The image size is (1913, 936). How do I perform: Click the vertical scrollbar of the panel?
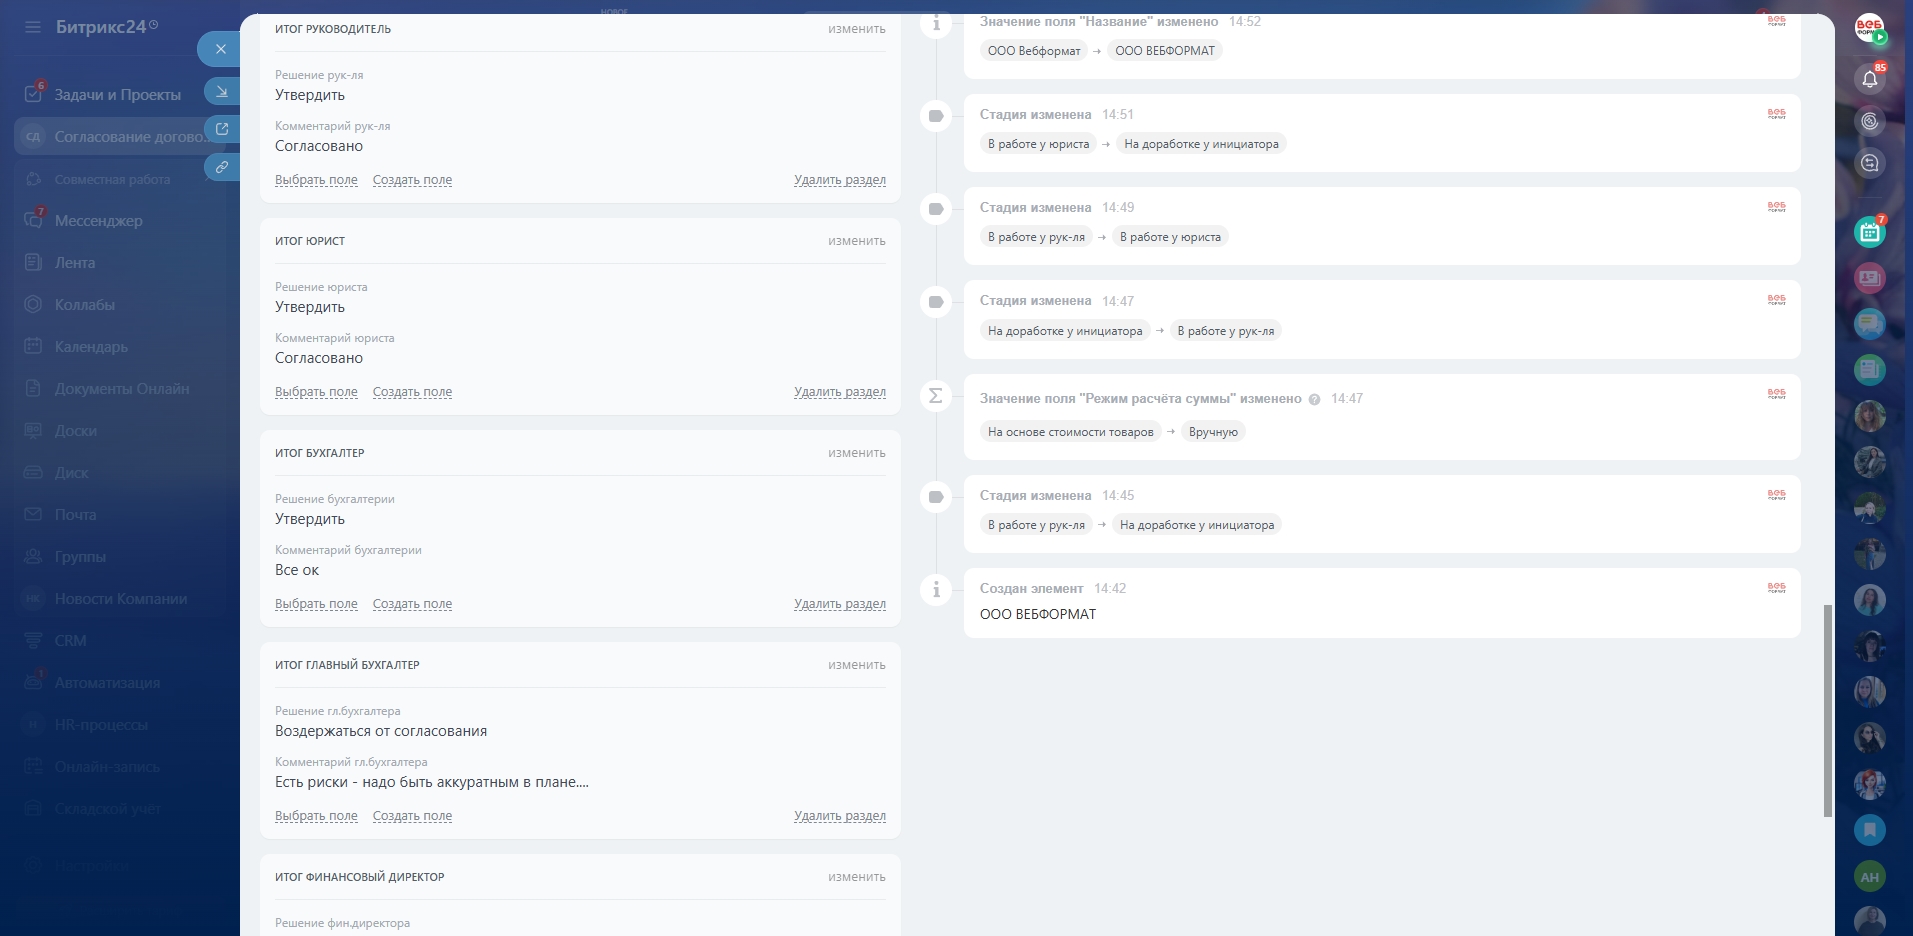point(1828,710)
